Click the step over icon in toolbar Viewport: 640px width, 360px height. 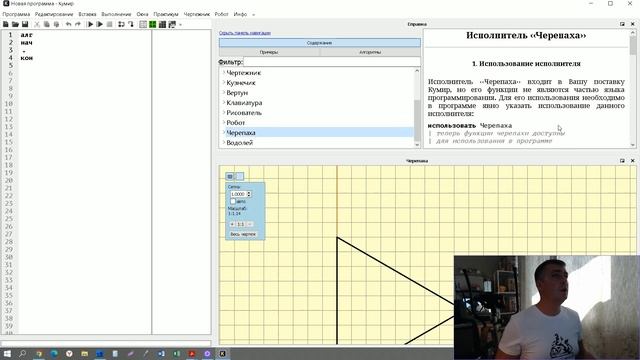tap(121, 24)
